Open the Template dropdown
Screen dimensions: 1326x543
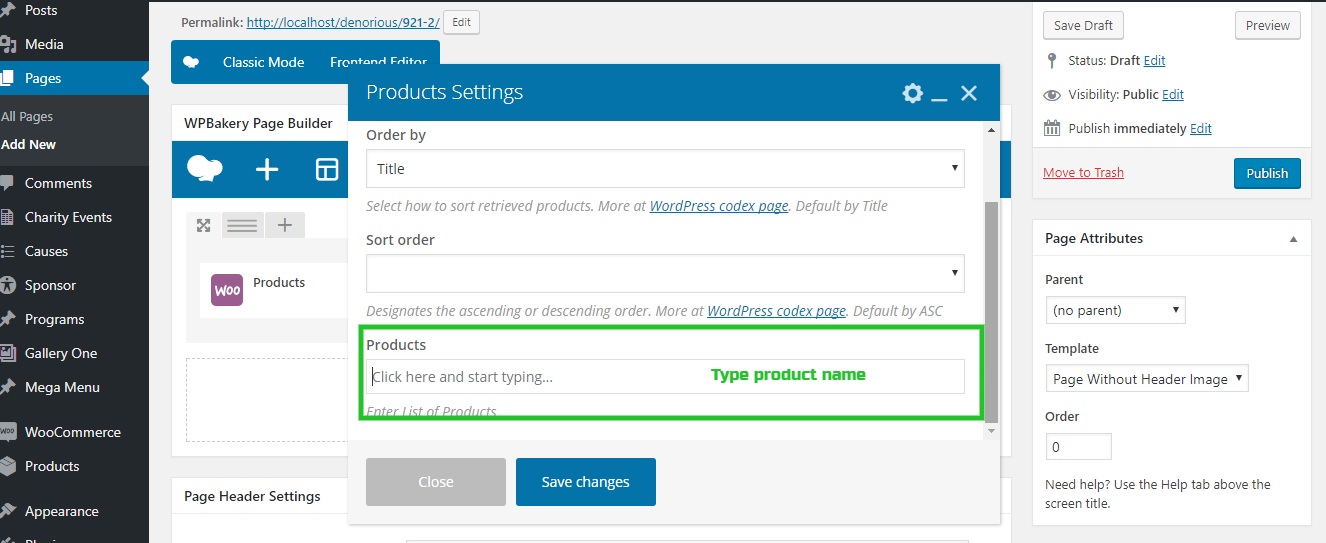click(x=1147, y=379)
